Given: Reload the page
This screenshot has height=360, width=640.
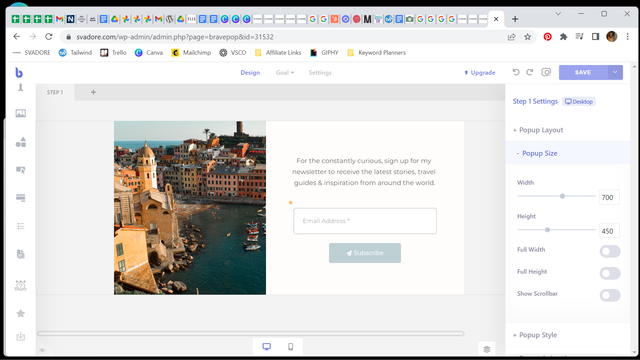Looking at the screenshot, I should (x=49, y=37).
